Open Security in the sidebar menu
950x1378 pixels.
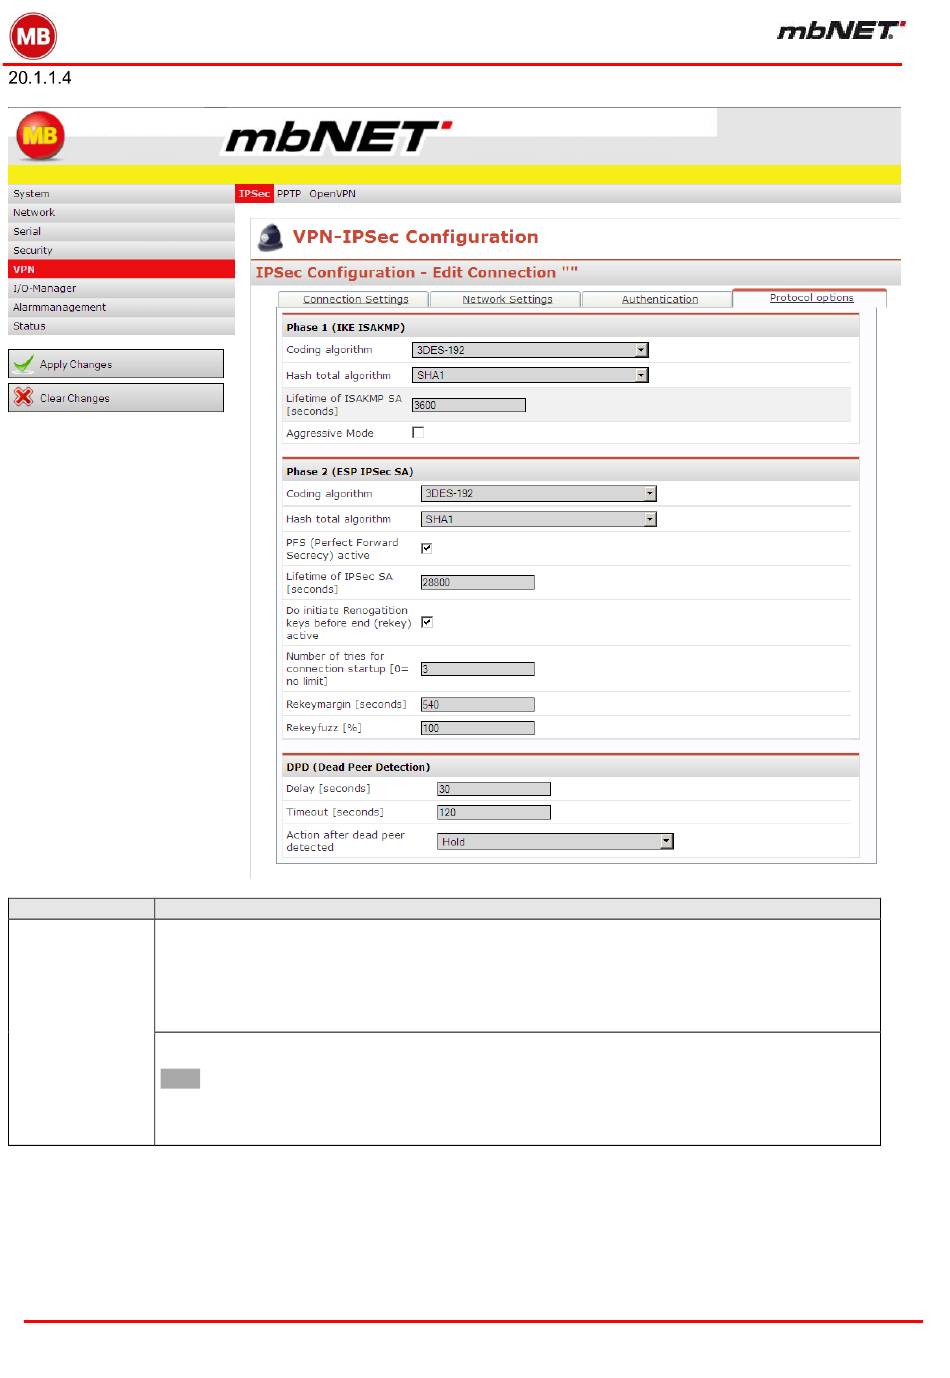point(121,251)
